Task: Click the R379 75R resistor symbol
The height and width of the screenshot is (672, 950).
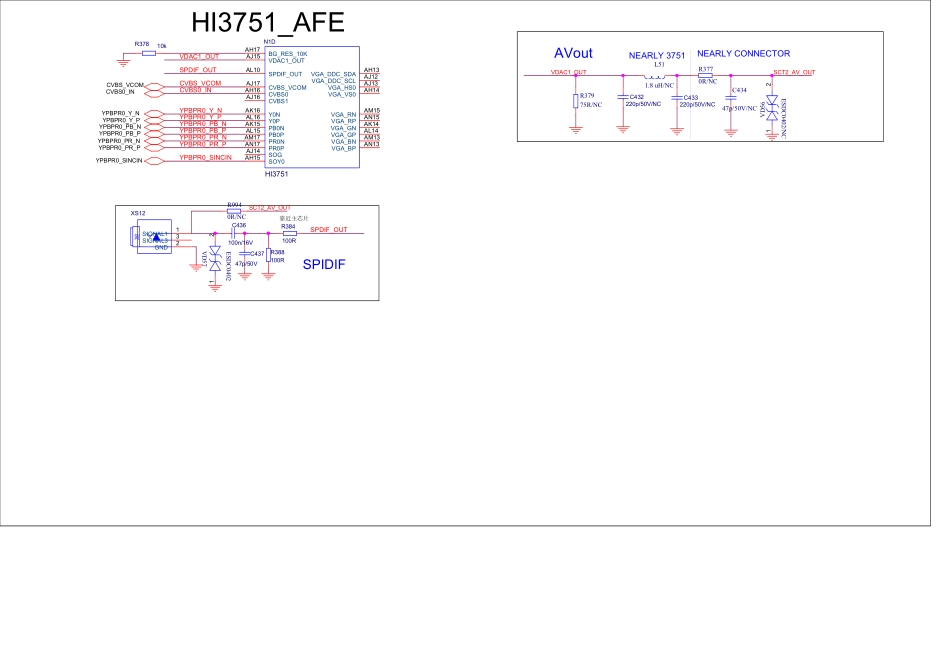Action: [576, 101]
